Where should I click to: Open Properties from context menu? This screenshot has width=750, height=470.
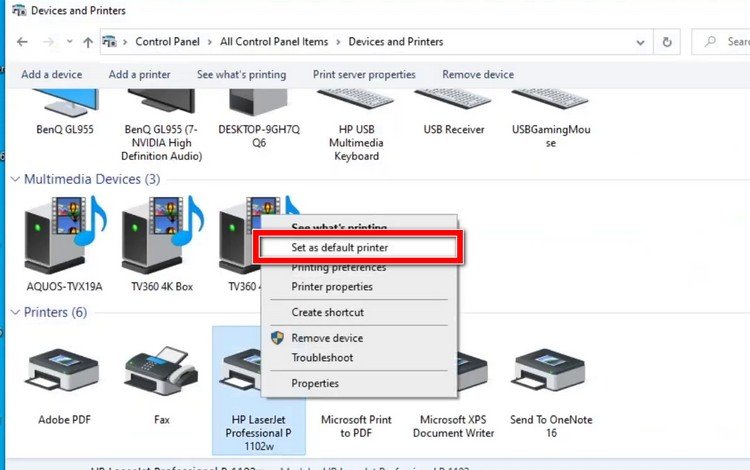(359, 383)
